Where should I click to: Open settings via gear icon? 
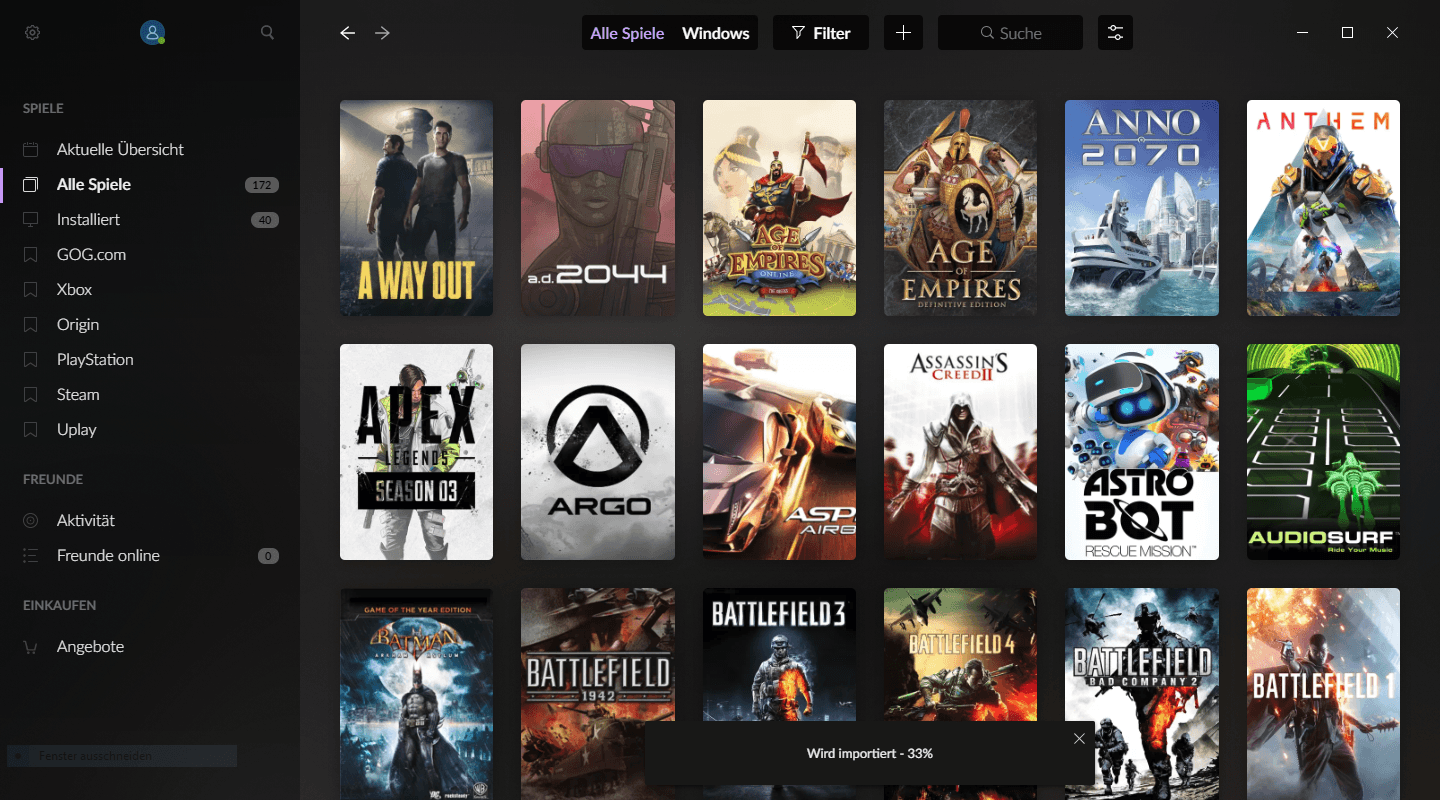pos(32,33)
